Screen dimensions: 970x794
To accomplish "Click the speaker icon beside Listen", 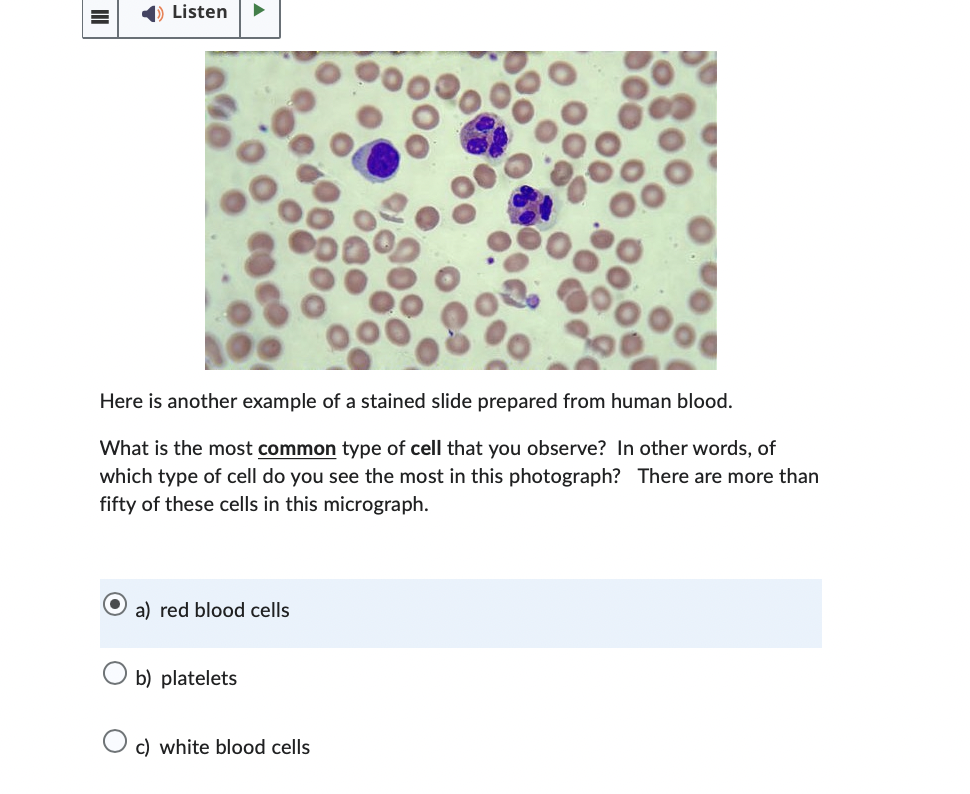I will point(151,13).
